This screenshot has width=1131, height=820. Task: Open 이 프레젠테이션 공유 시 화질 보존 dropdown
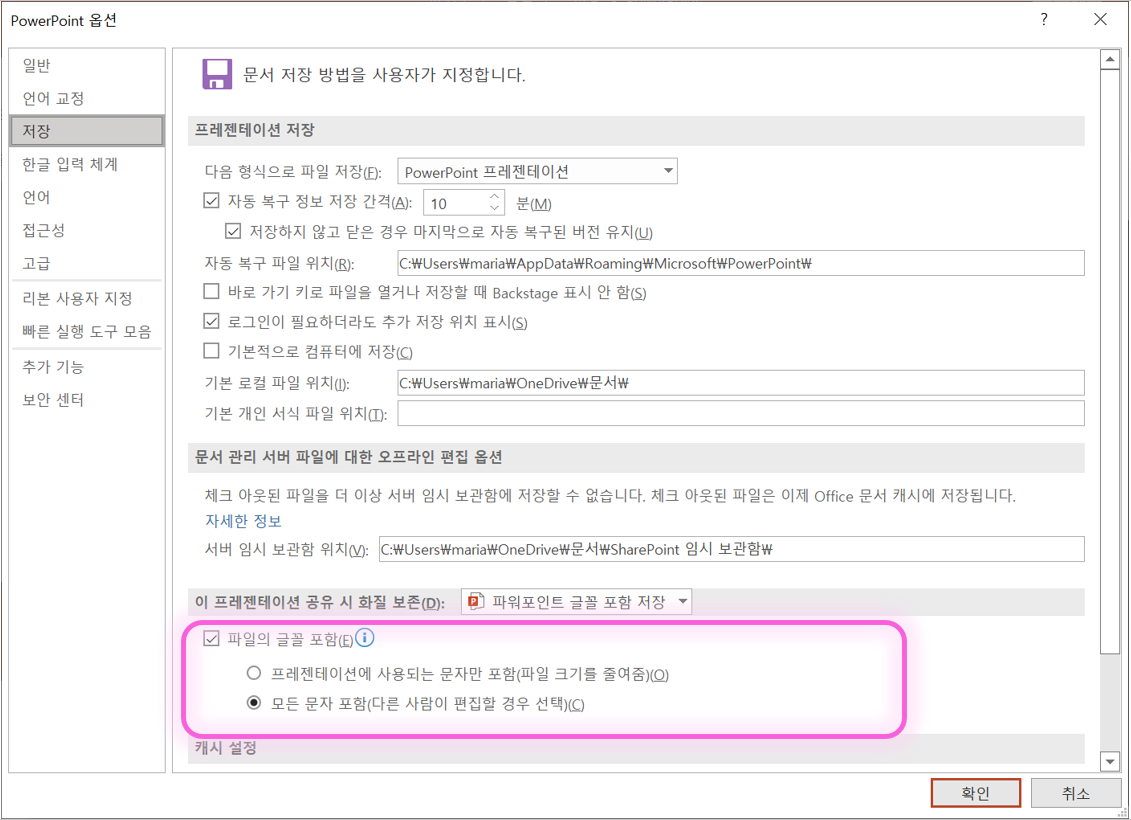[576, 601]
